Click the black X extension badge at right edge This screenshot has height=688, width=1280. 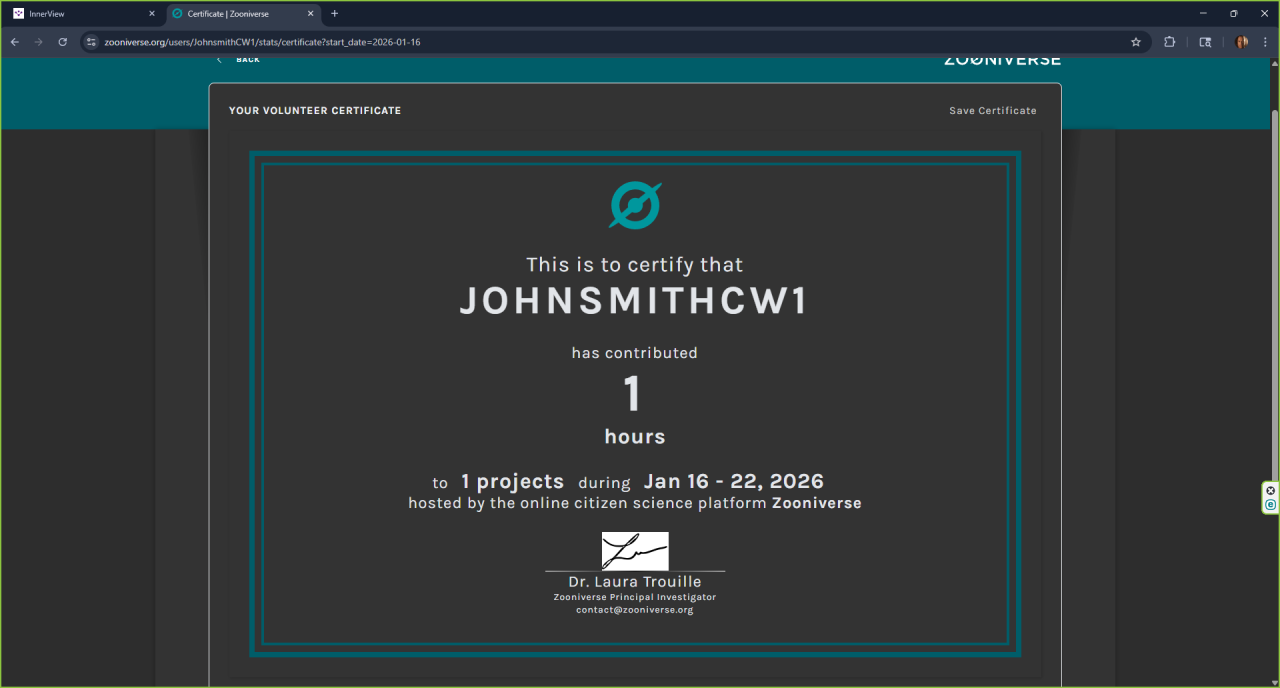coord(1271,491)
